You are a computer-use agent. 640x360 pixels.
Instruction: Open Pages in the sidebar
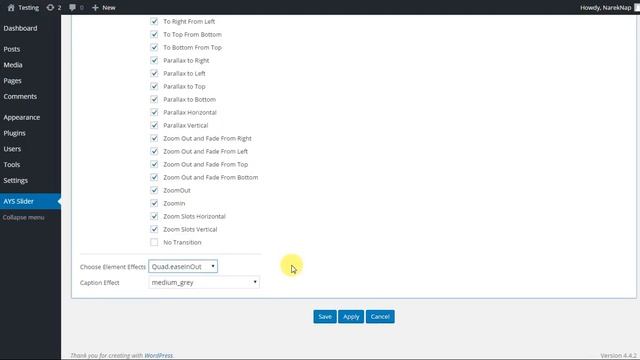12,81
